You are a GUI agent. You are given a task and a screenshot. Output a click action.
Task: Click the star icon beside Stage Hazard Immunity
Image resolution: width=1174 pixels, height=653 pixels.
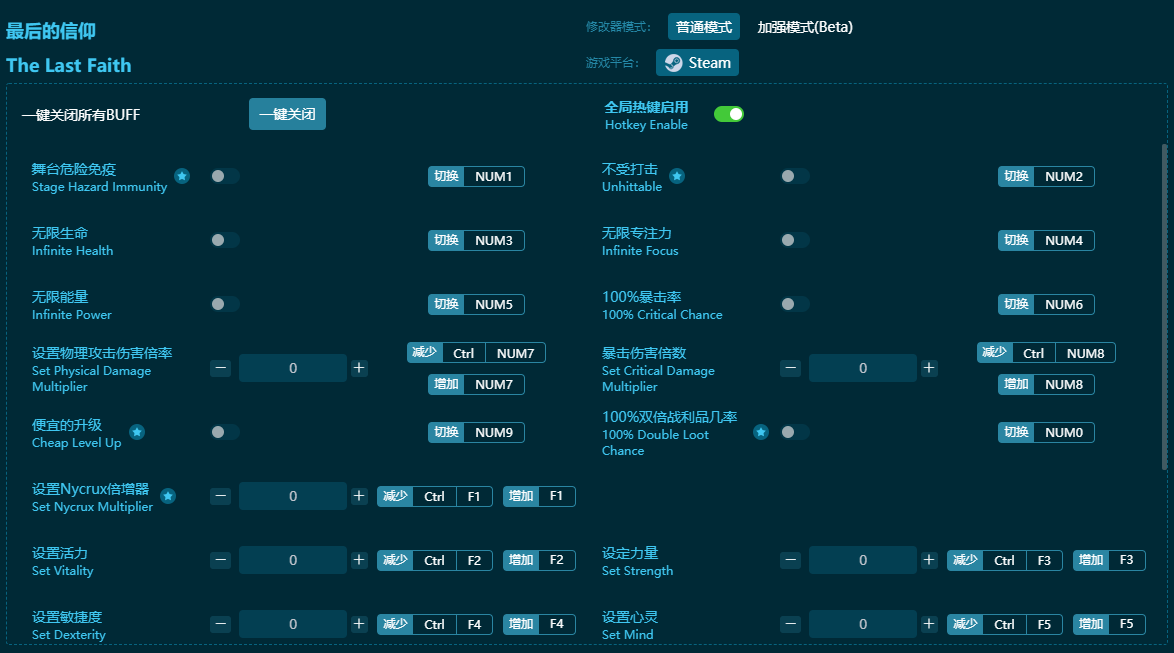(x=182, y=176)
